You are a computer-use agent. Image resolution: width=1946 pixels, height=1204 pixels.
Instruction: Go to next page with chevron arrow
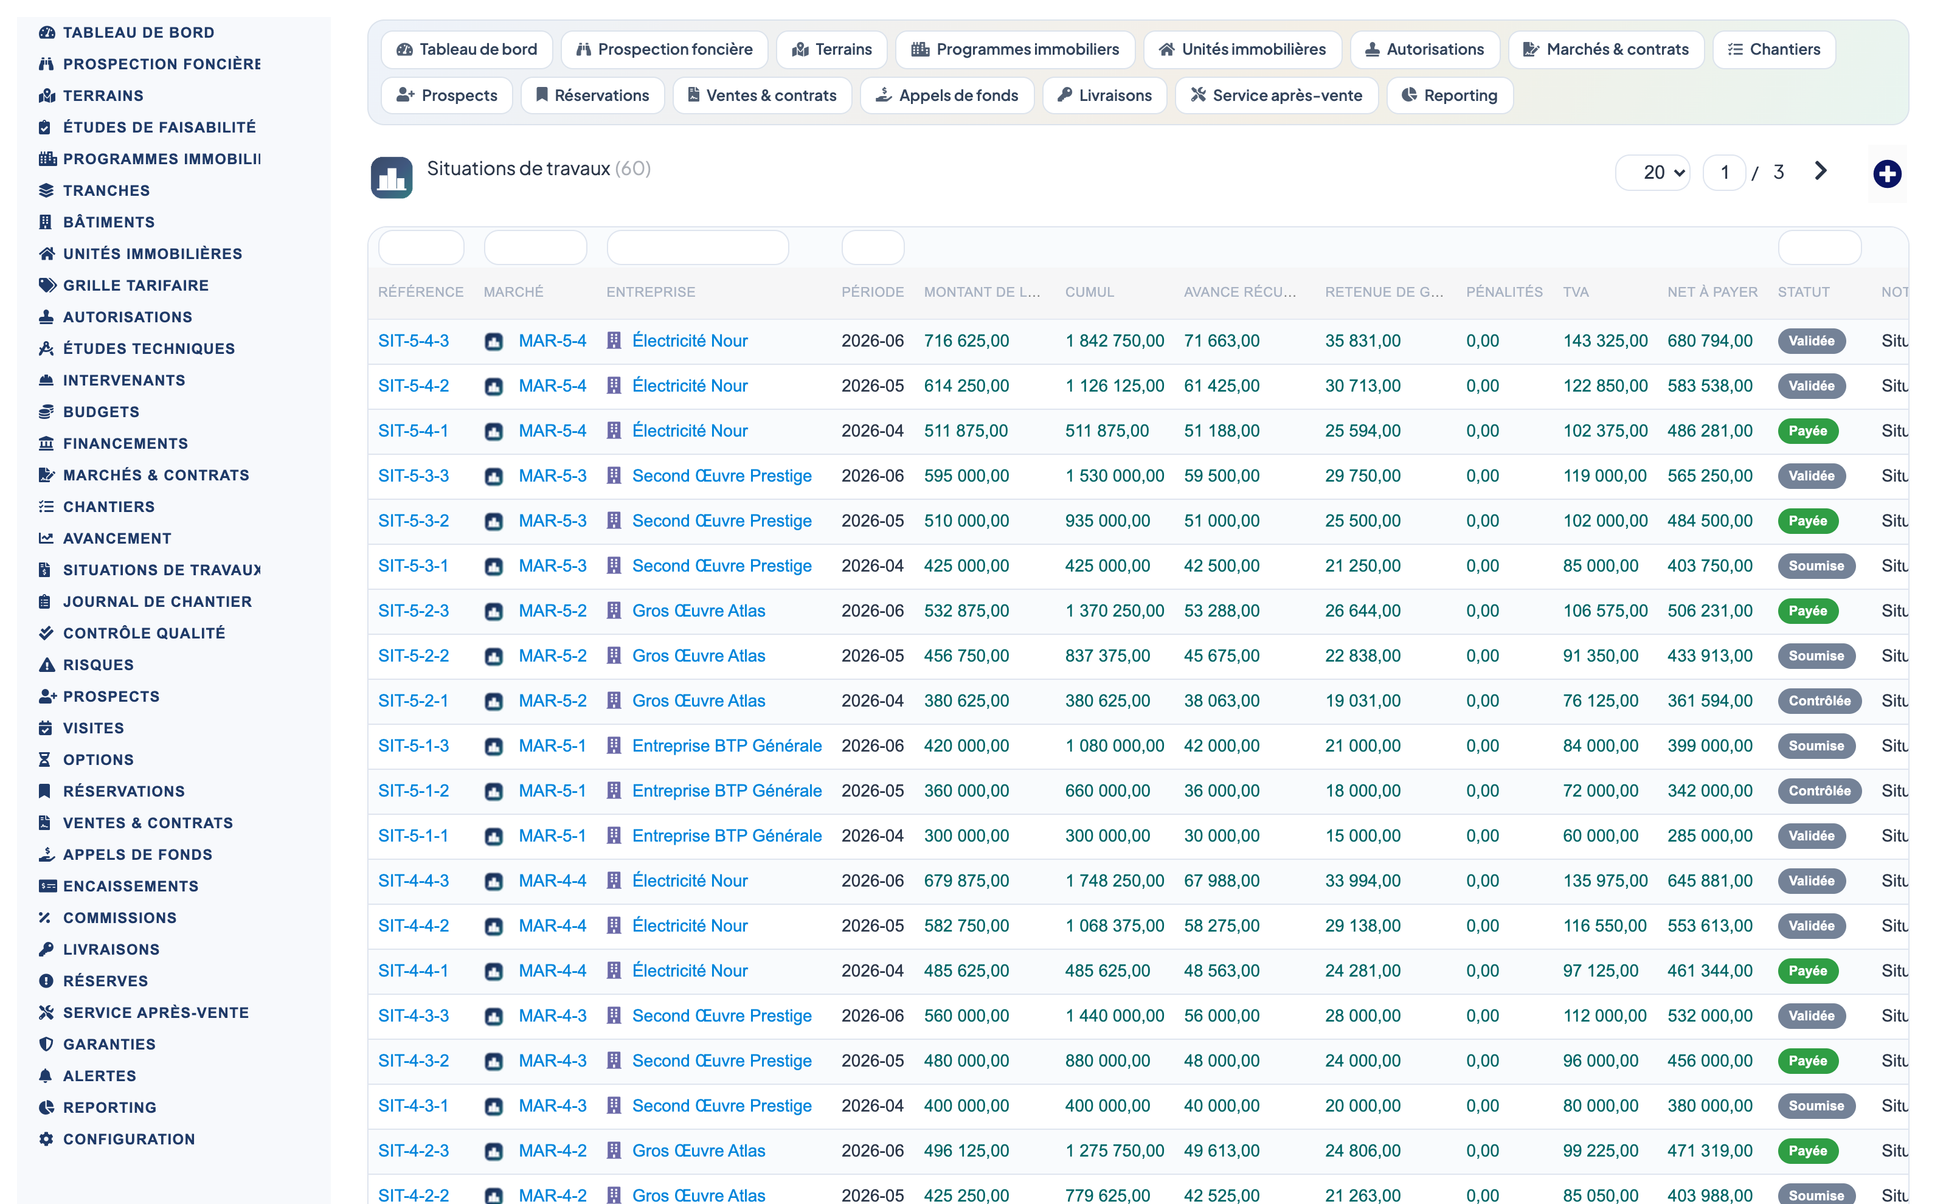[1820, 171]
